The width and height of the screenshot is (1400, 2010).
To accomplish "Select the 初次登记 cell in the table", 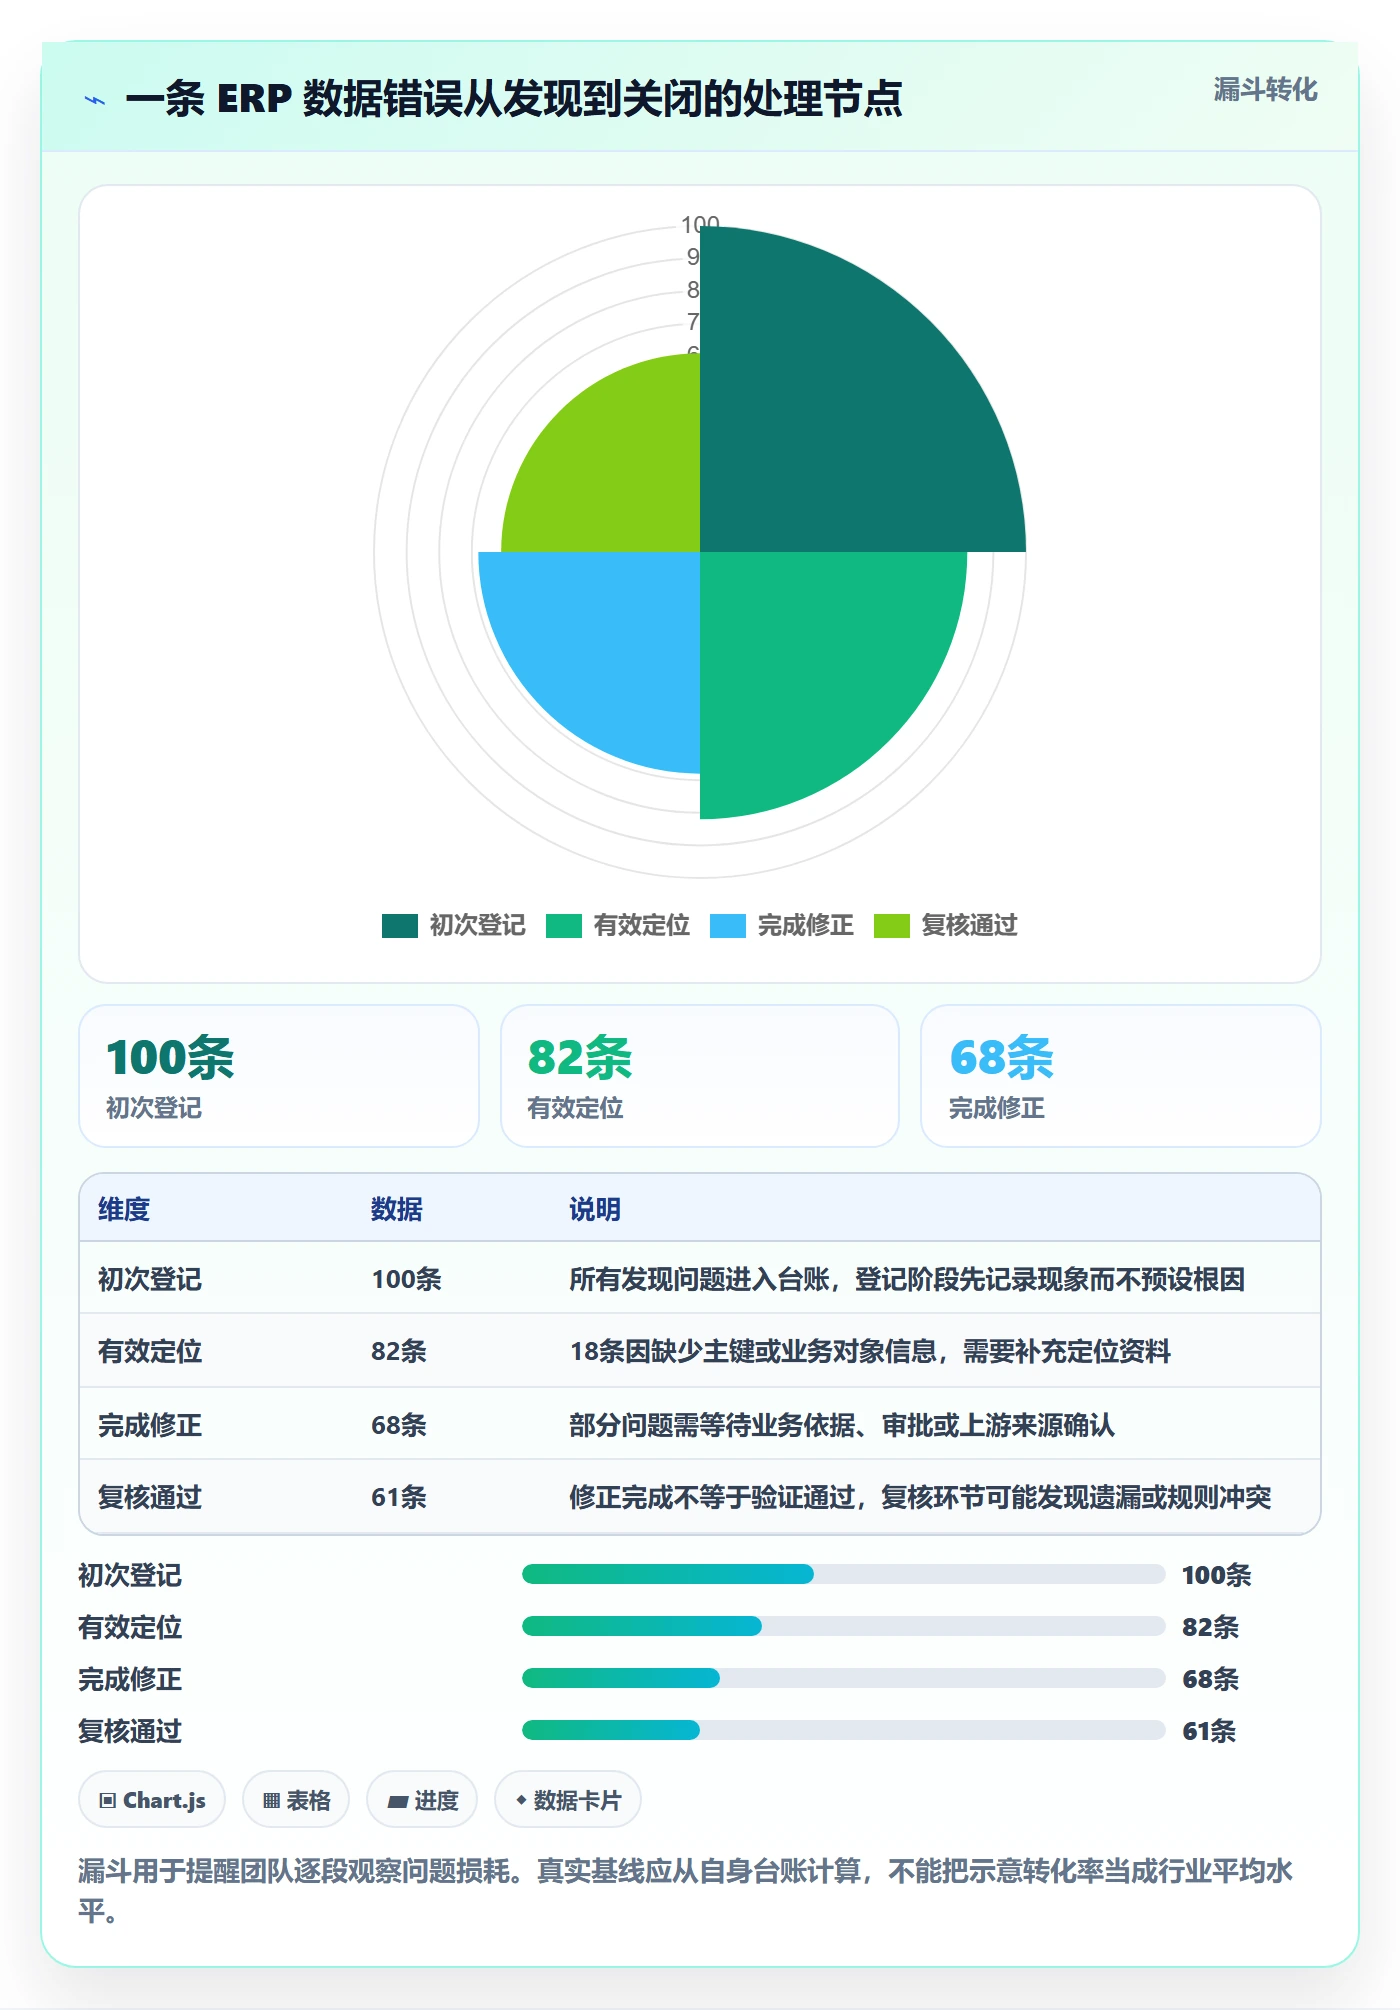I will [150, 1279].
